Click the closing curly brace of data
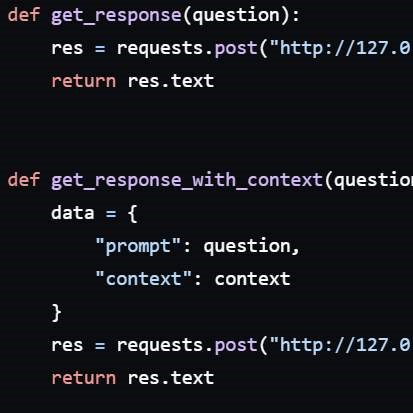 (x=56, y=313)
